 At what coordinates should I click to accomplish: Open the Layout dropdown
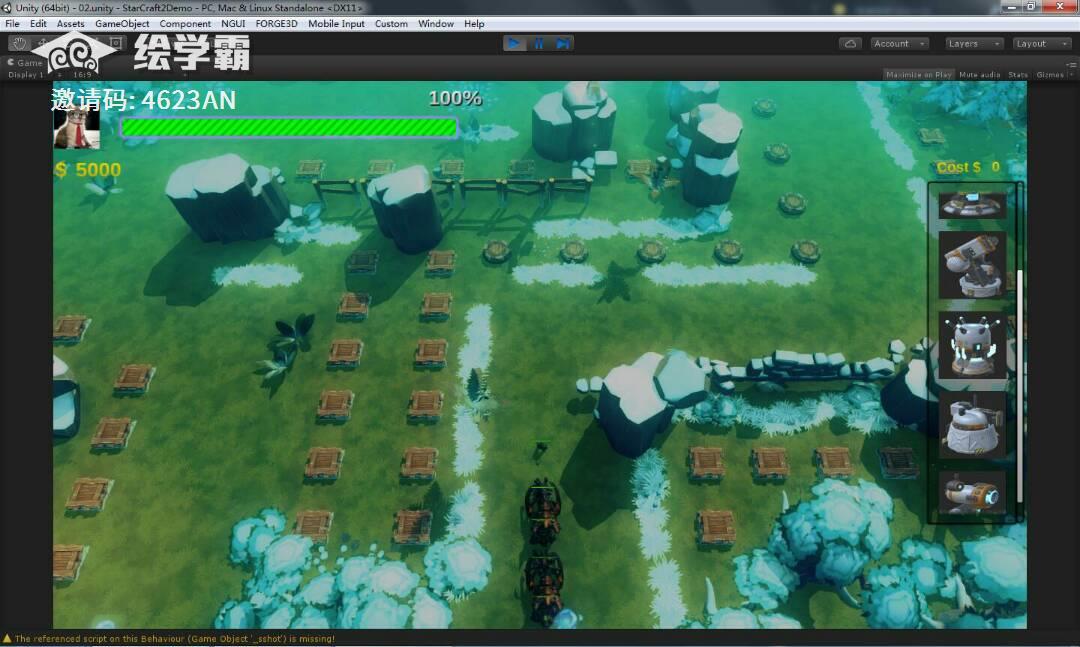pyautogui.click(x=1041, y=43)
